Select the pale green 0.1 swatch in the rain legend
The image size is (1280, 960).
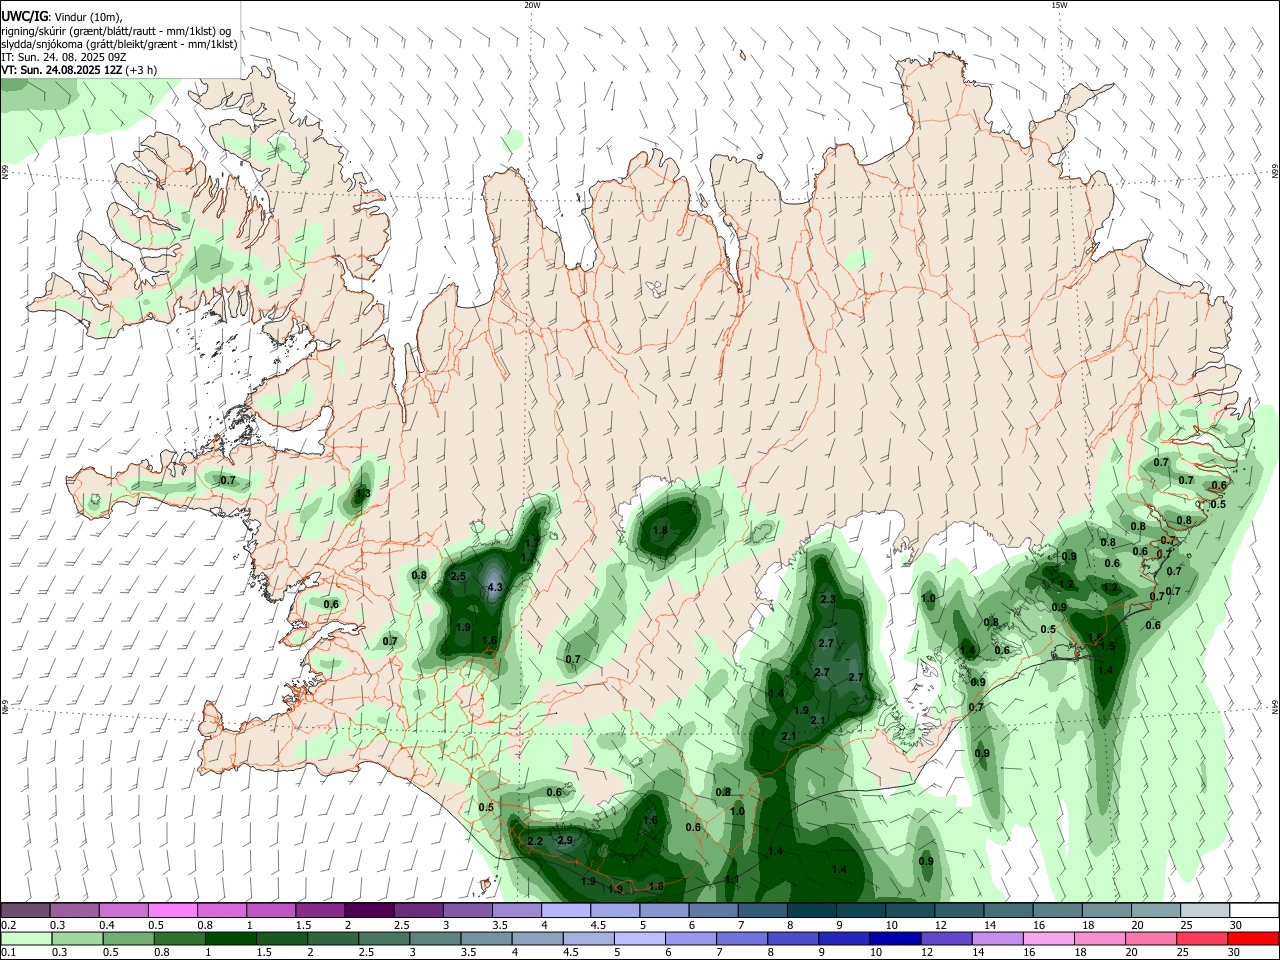[25, 939]
